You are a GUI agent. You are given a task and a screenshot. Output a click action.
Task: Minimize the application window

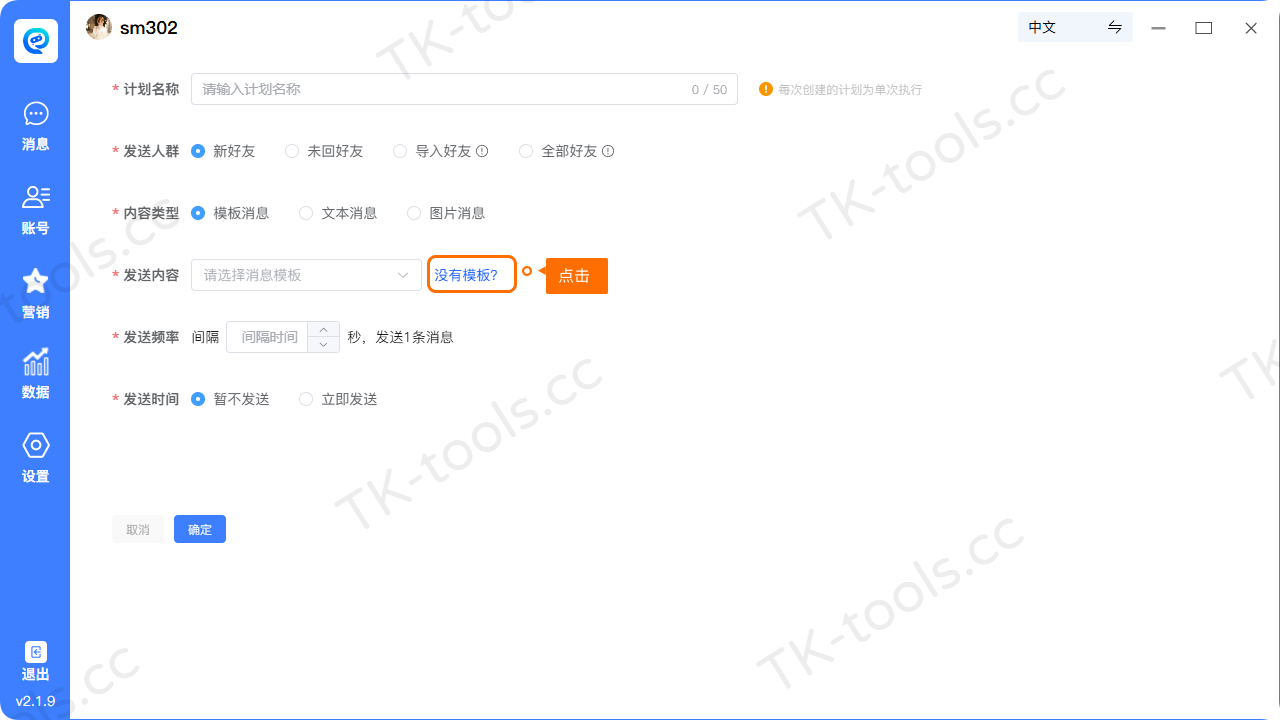tap(1158, 28)
